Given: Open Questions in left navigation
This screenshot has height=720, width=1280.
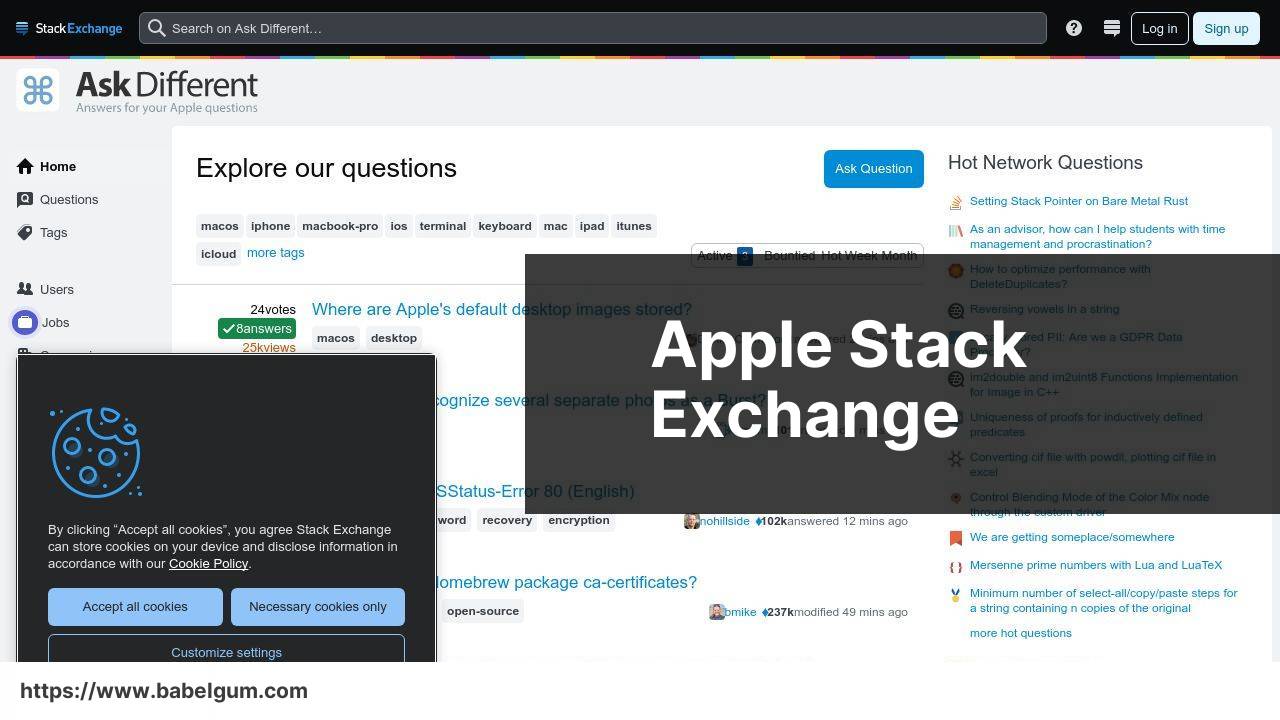Looking at the screenshot, I should (69, 199).
